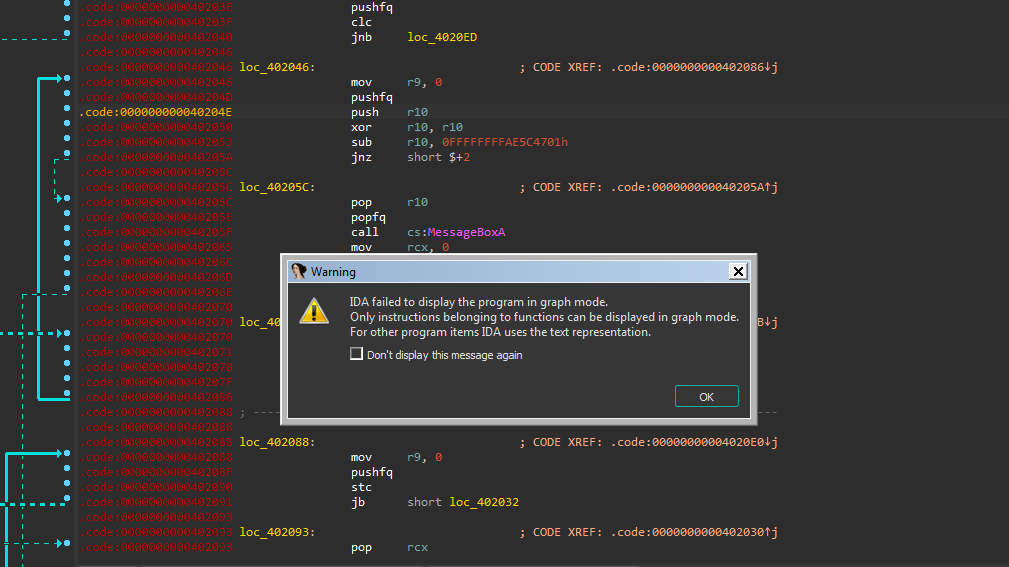
Task: Select the loc_402046 label
Action: tap(276, 67)
